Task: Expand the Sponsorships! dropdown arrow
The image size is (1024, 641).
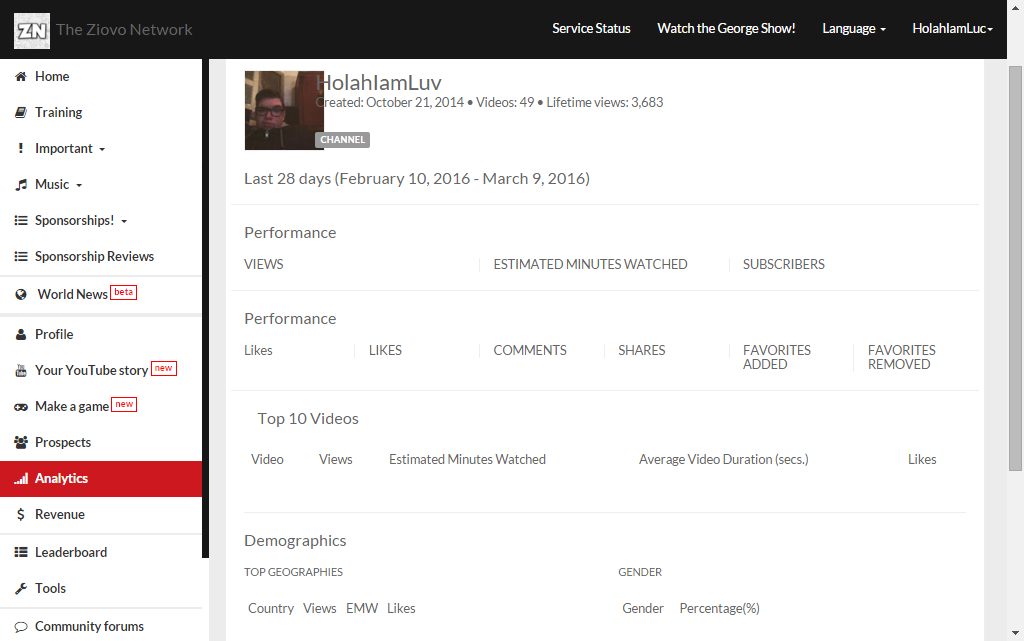Action: pyautogui.click(x=124, y=221)
